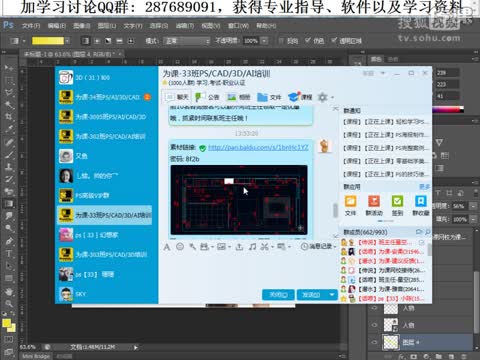Click the yellow foreground color swatch
This screenshot has height=360, width=480.
click(x=6, y=323)
